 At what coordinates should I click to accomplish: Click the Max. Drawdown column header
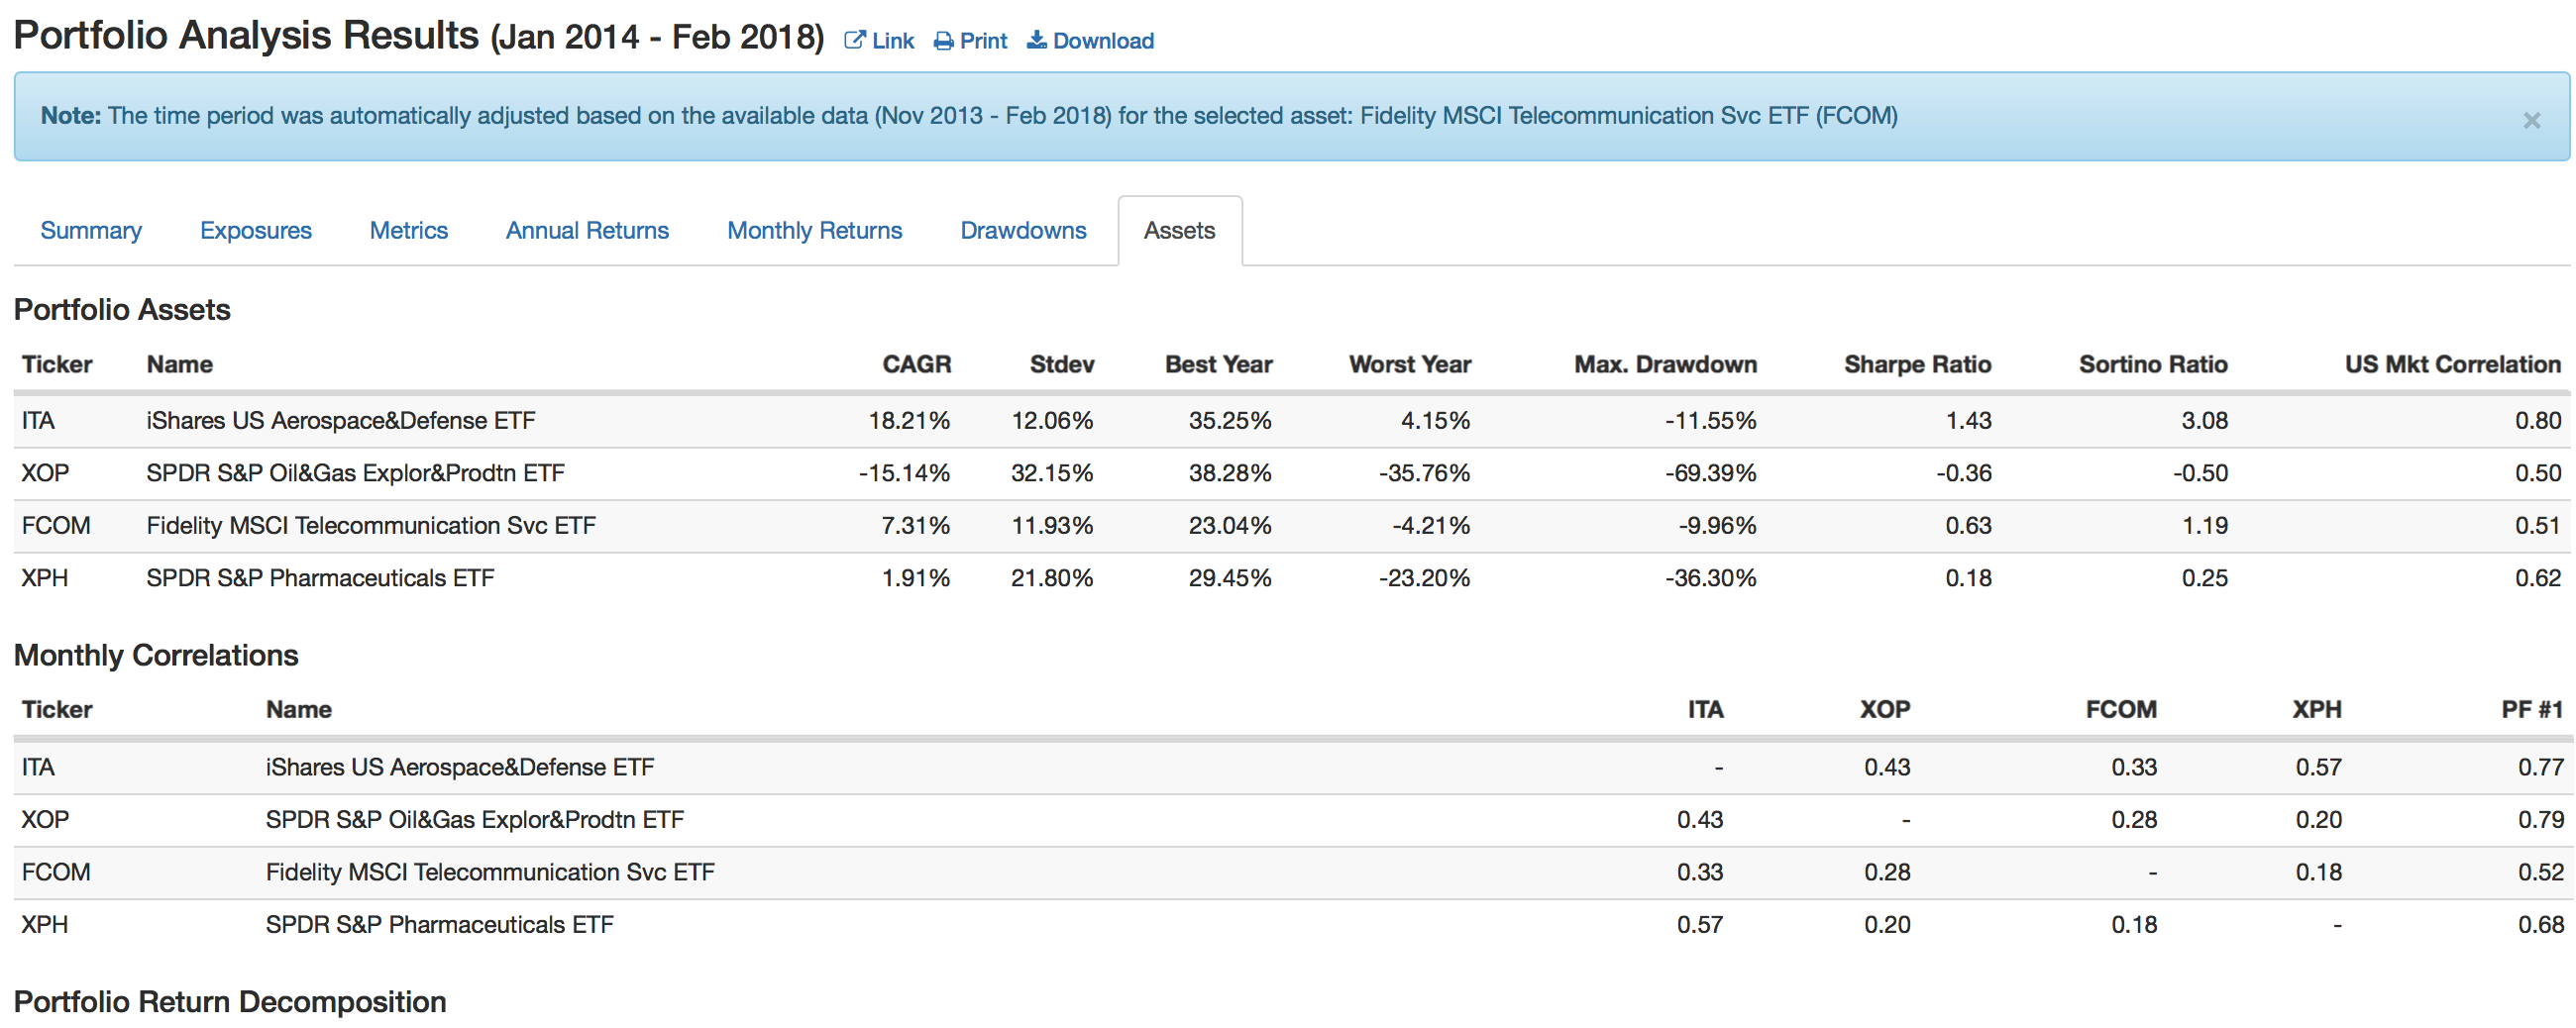(1665, 364)
